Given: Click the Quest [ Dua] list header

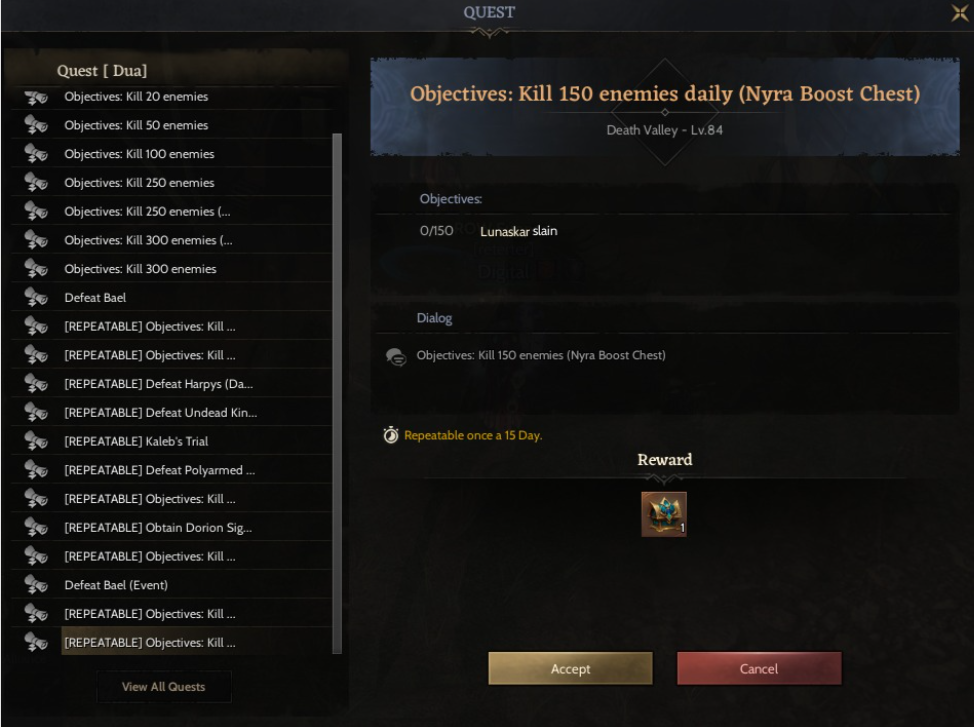Looking at the screenshot, I should click(x=102, y=70).
